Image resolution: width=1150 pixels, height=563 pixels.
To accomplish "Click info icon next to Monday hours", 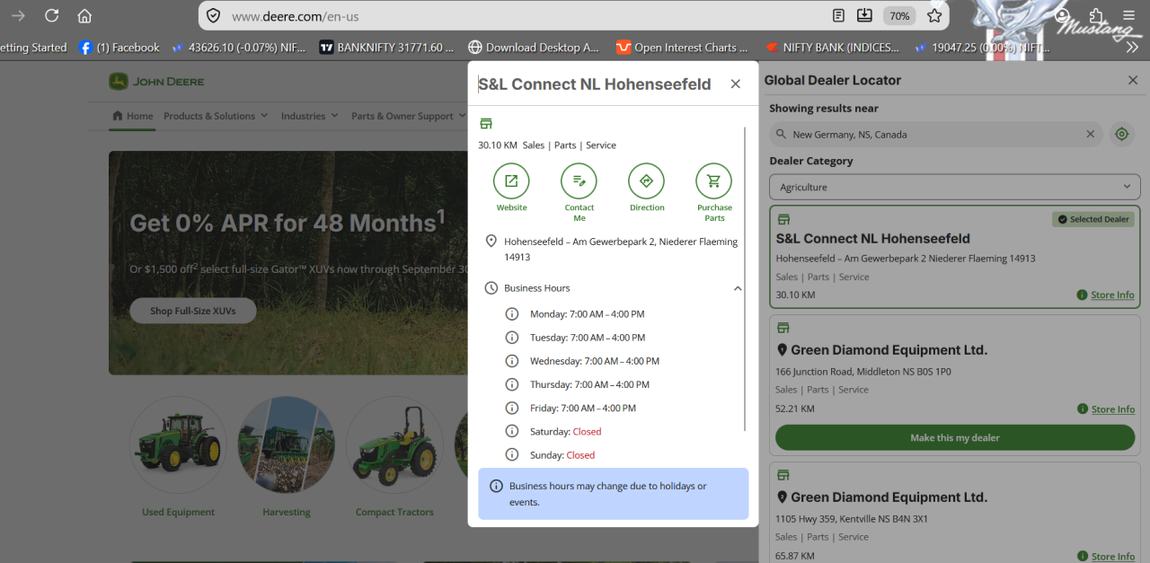I will 512,314.
